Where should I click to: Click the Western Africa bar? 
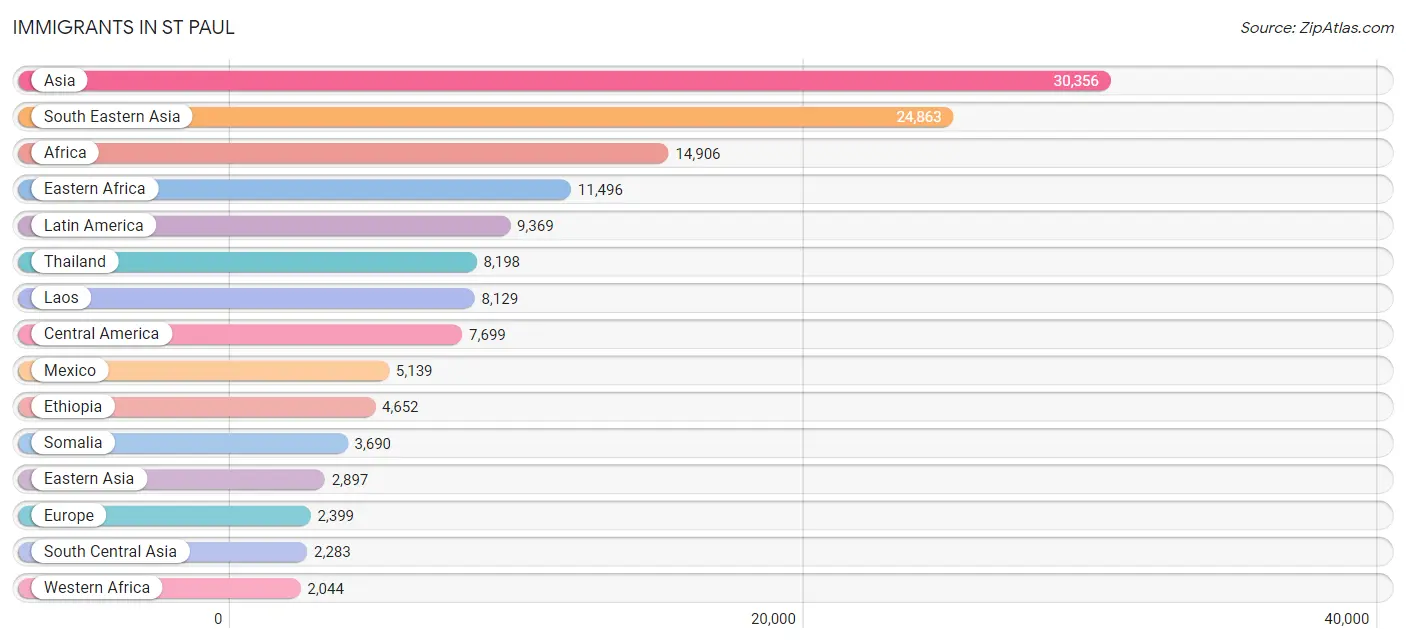pos(159,588)
